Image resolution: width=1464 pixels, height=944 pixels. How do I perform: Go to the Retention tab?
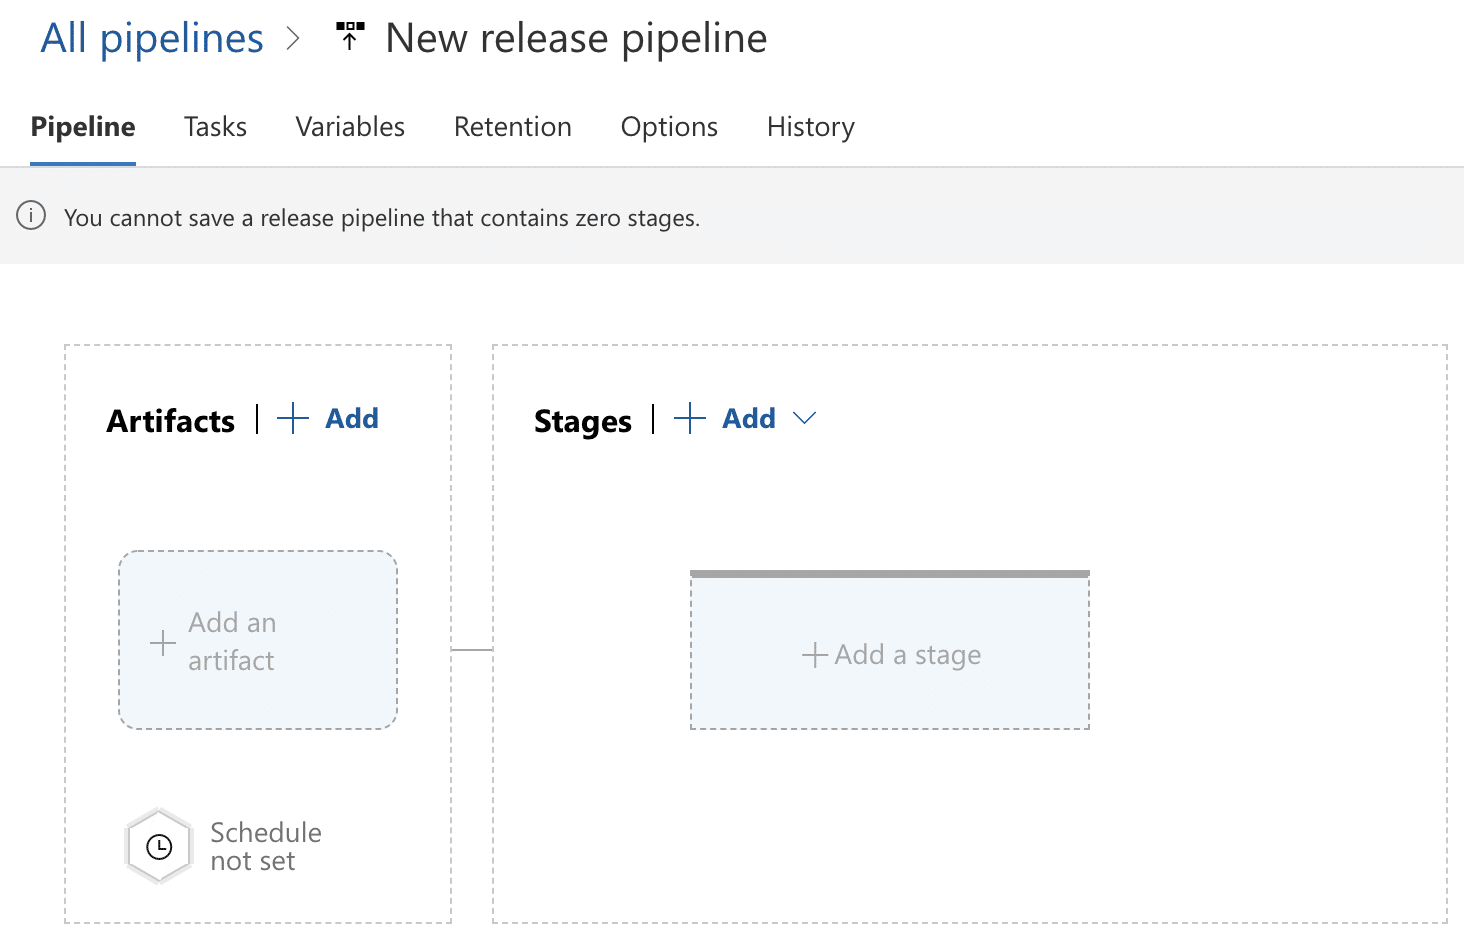click(x=512, y=127)
